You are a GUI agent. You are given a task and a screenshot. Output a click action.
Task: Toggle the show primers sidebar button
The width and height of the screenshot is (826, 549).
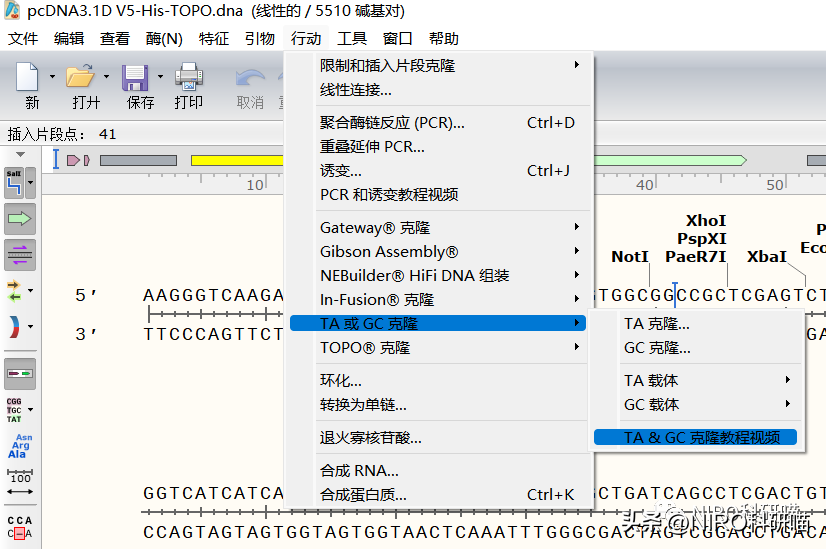[x=19, y=254]
